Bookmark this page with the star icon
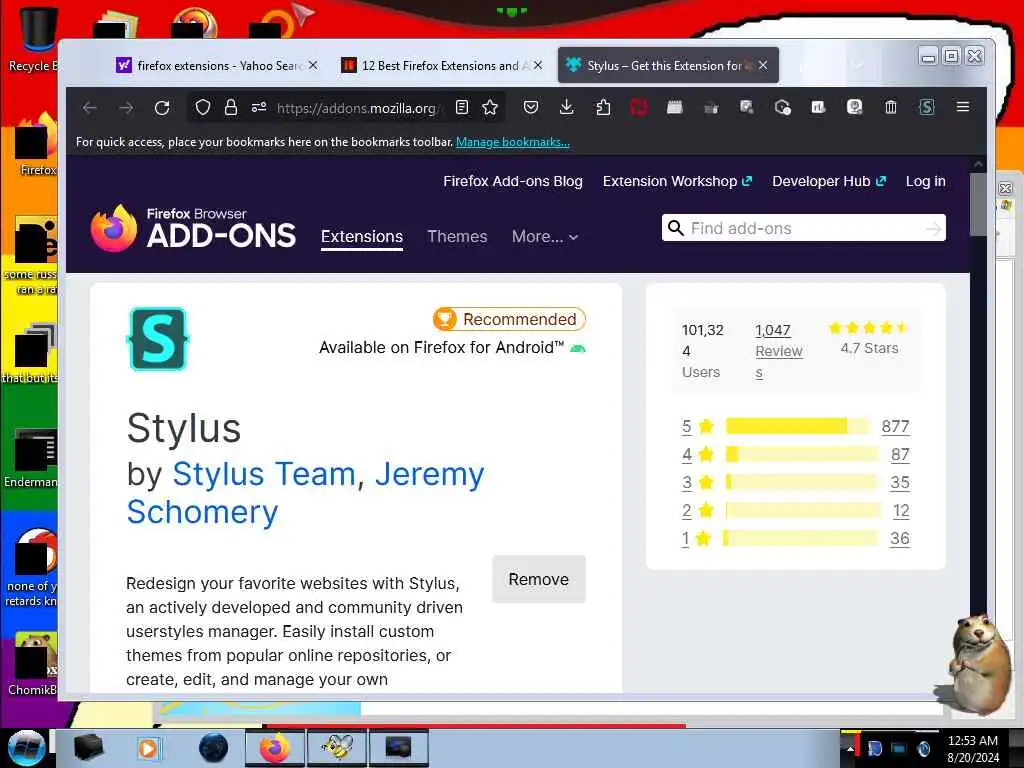This screenshot has width=1024, height=768. 490,107
